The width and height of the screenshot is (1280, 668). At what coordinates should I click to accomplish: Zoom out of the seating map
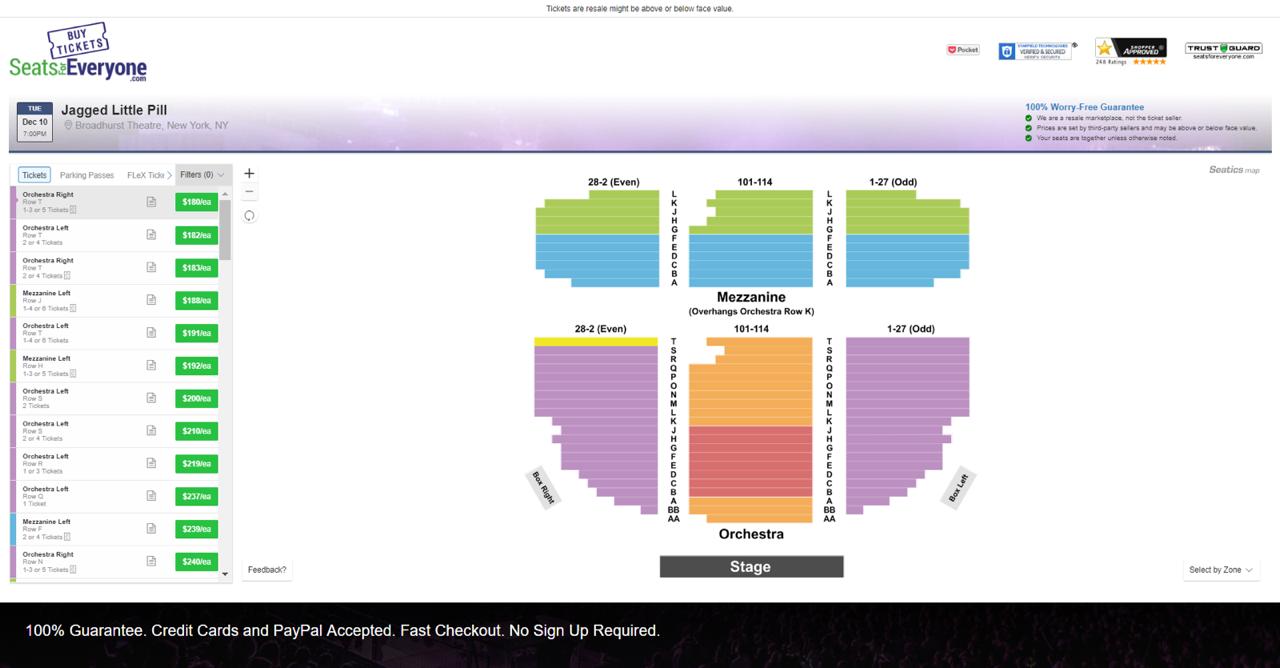[x=249, y=192]
